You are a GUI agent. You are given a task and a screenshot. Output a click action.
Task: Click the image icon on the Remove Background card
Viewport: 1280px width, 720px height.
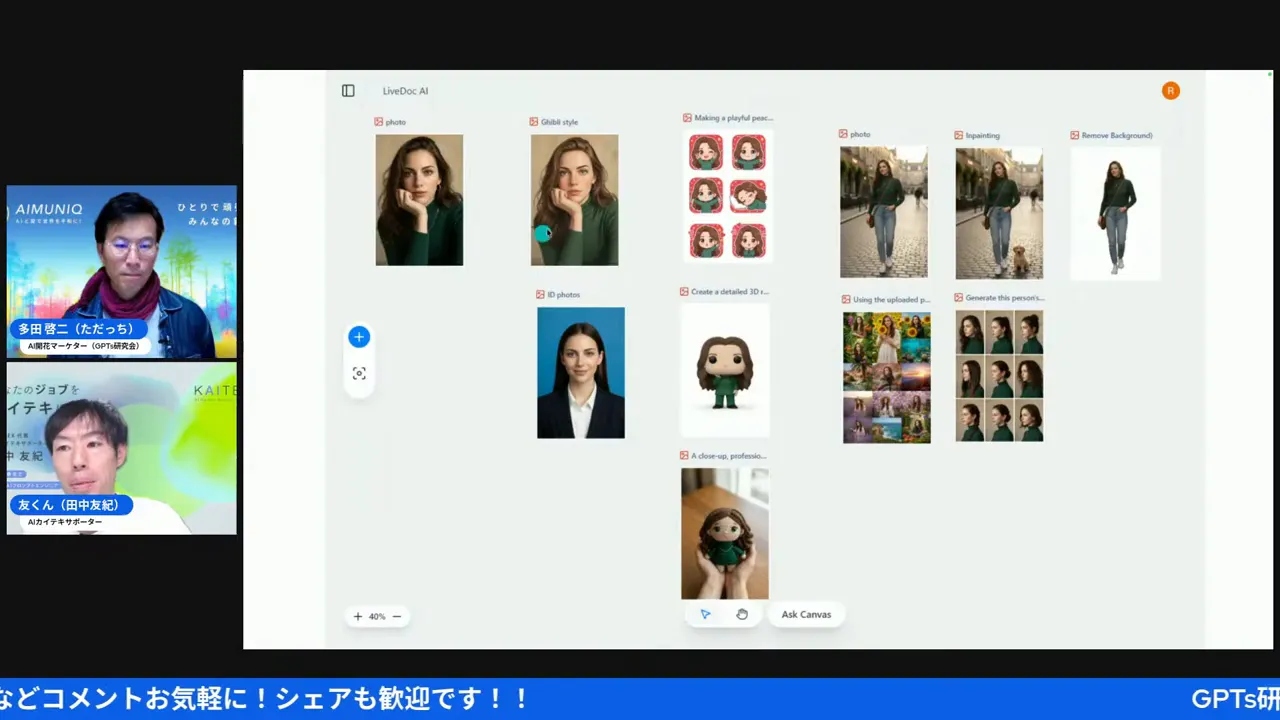tap(1075, 134)
